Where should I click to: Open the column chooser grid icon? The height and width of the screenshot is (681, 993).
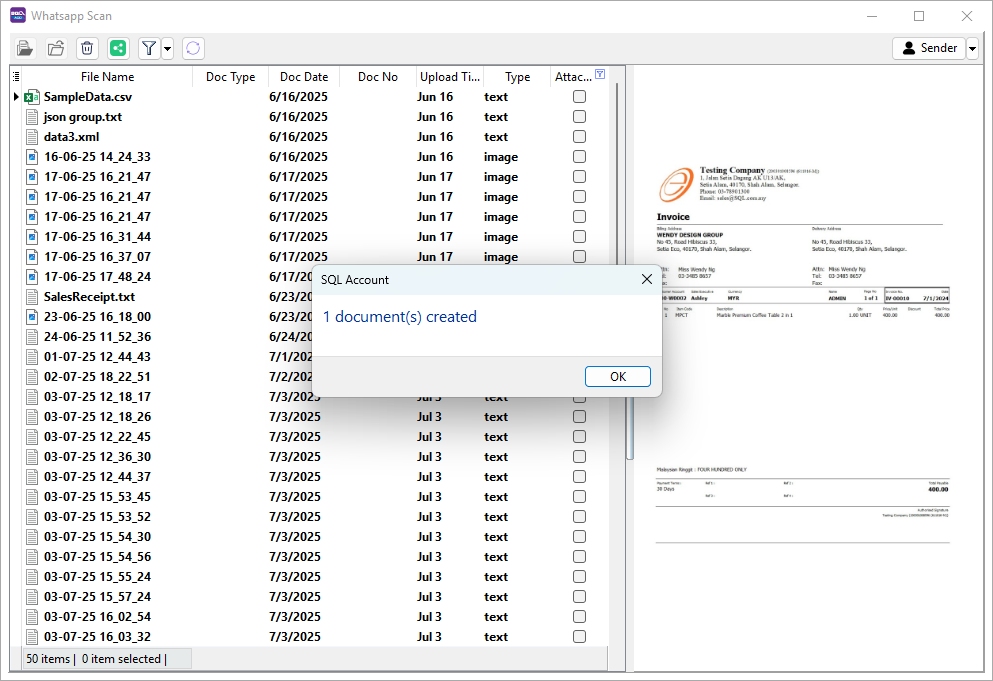16,77
